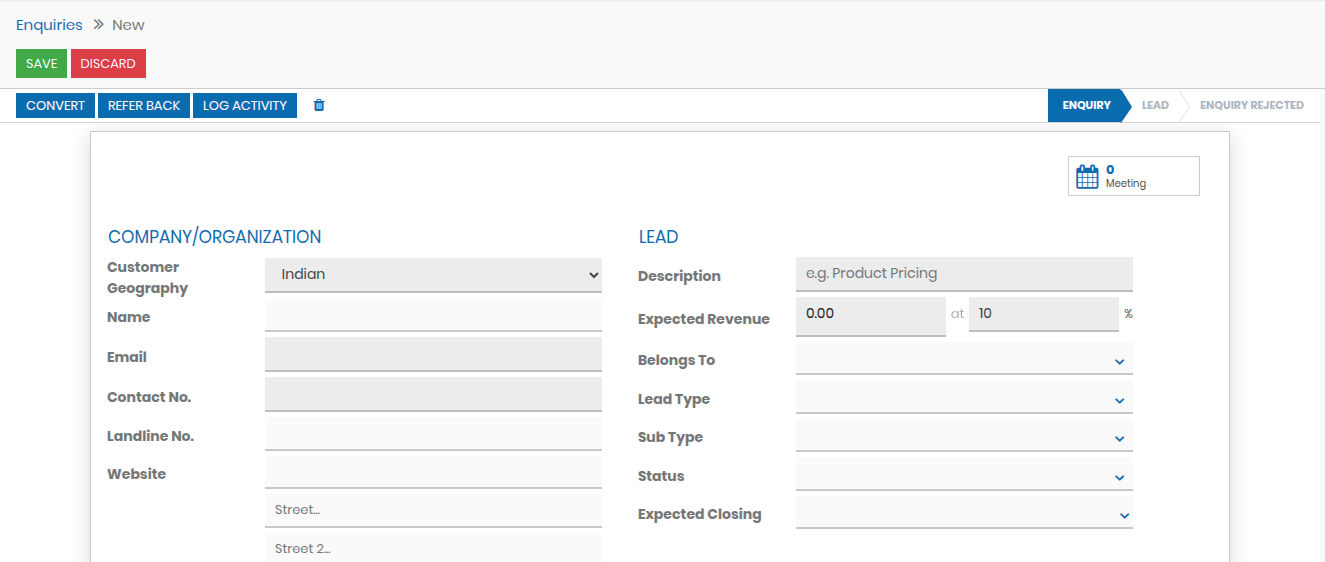
Task: Open the Customer Geography dropdown
Action: [433, 275]
